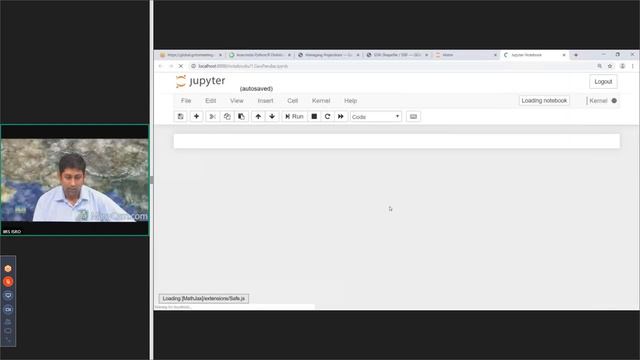Paste cells below with the clipboard icon
The image size is (640, 360).
[x=241, y=116]
